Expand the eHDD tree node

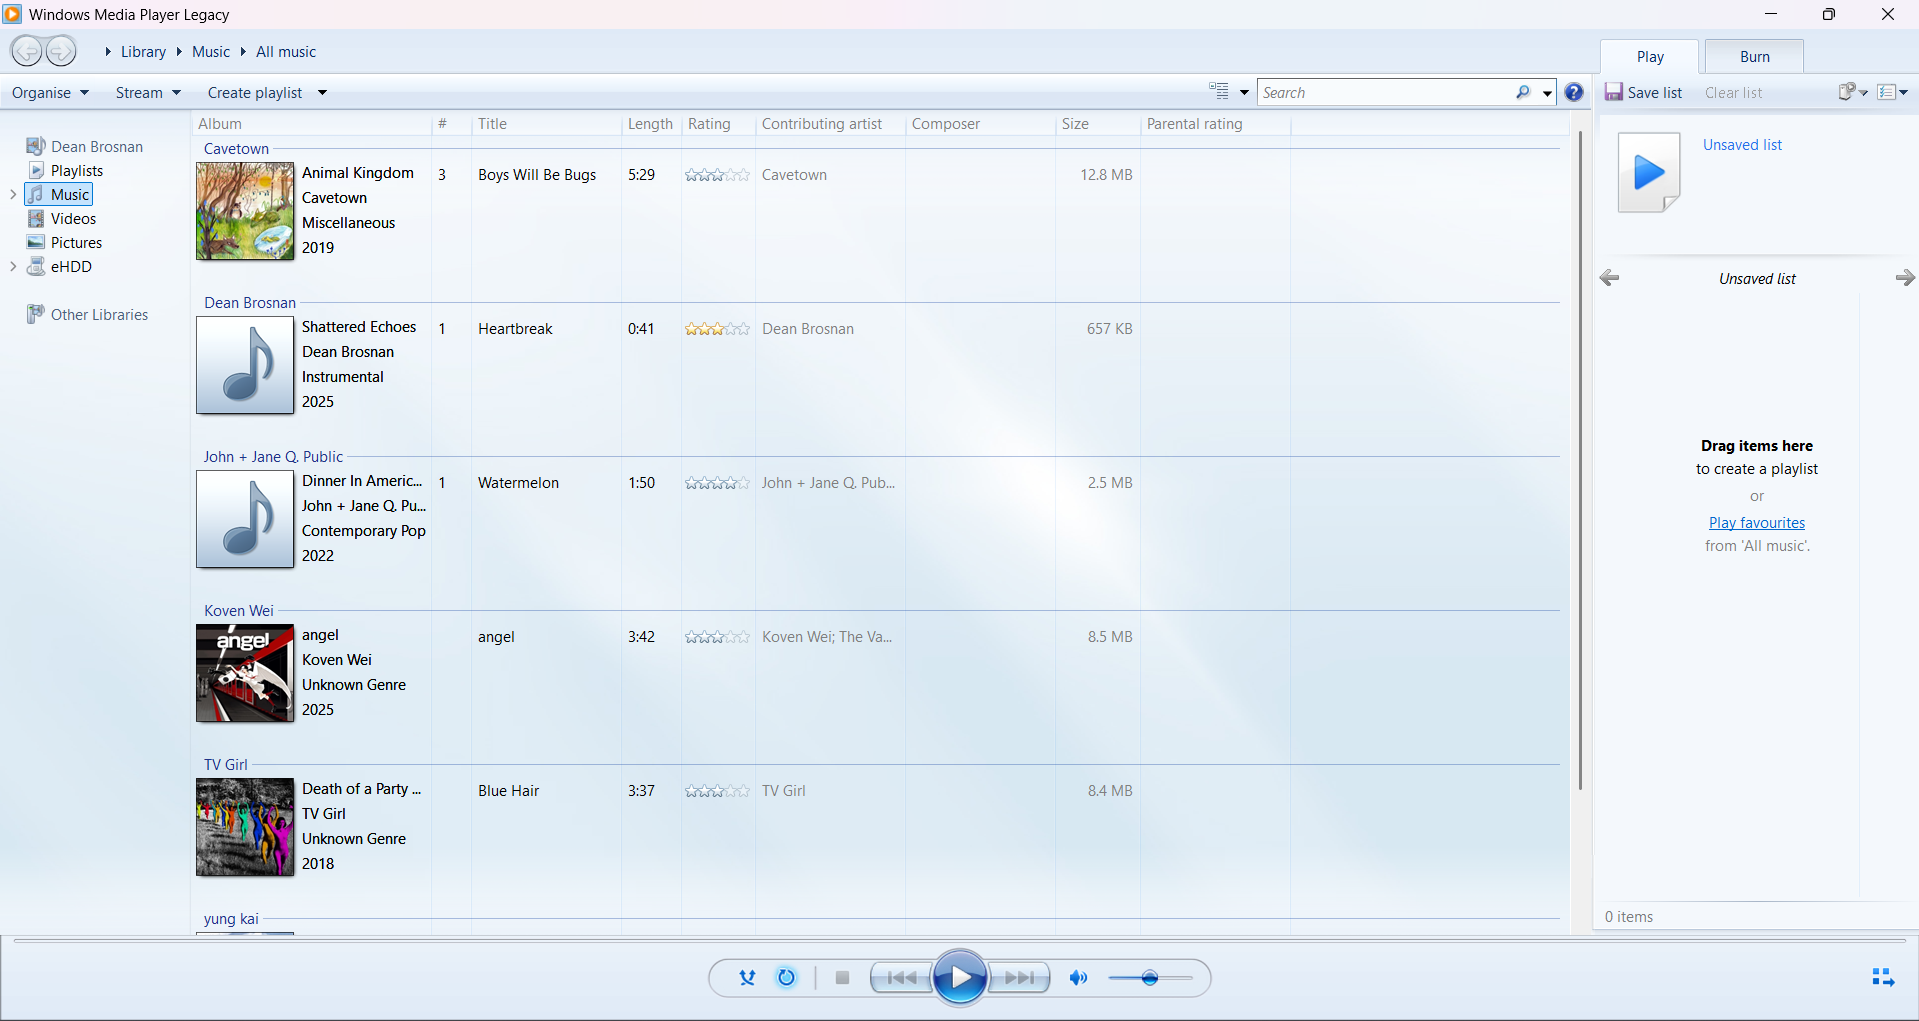(x=13, y=267)
